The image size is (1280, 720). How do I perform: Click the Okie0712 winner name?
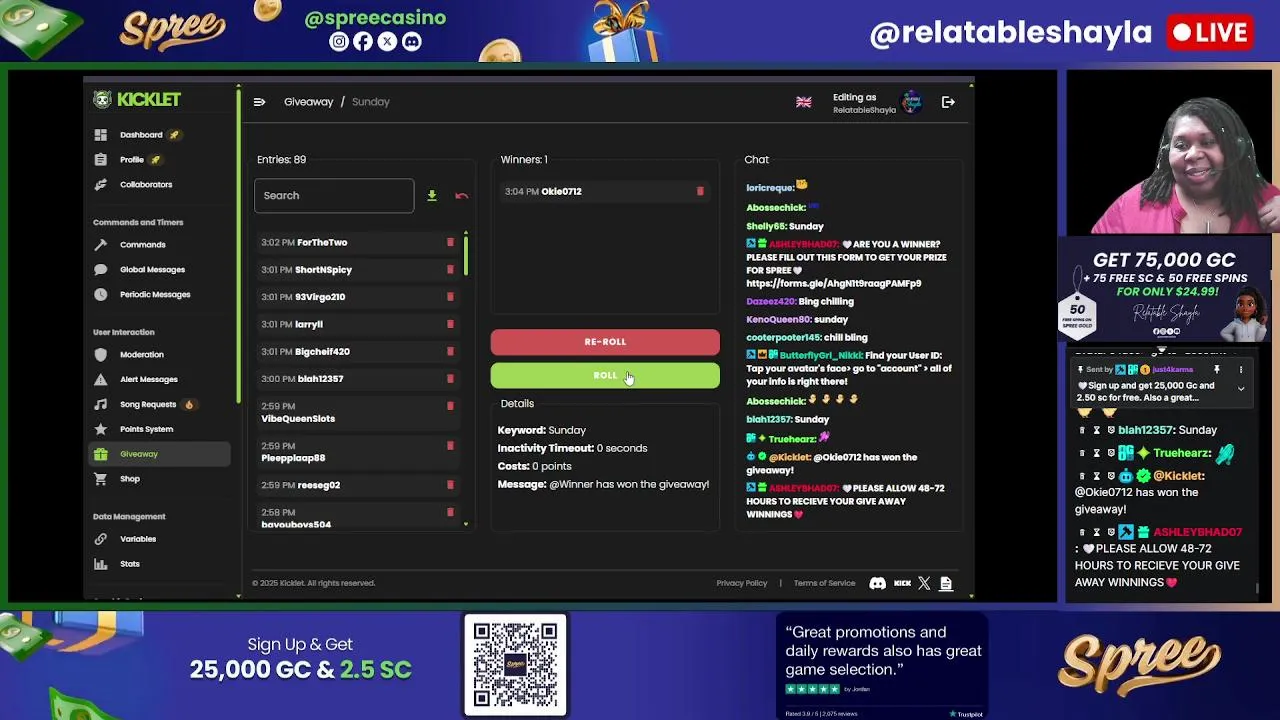561,191
